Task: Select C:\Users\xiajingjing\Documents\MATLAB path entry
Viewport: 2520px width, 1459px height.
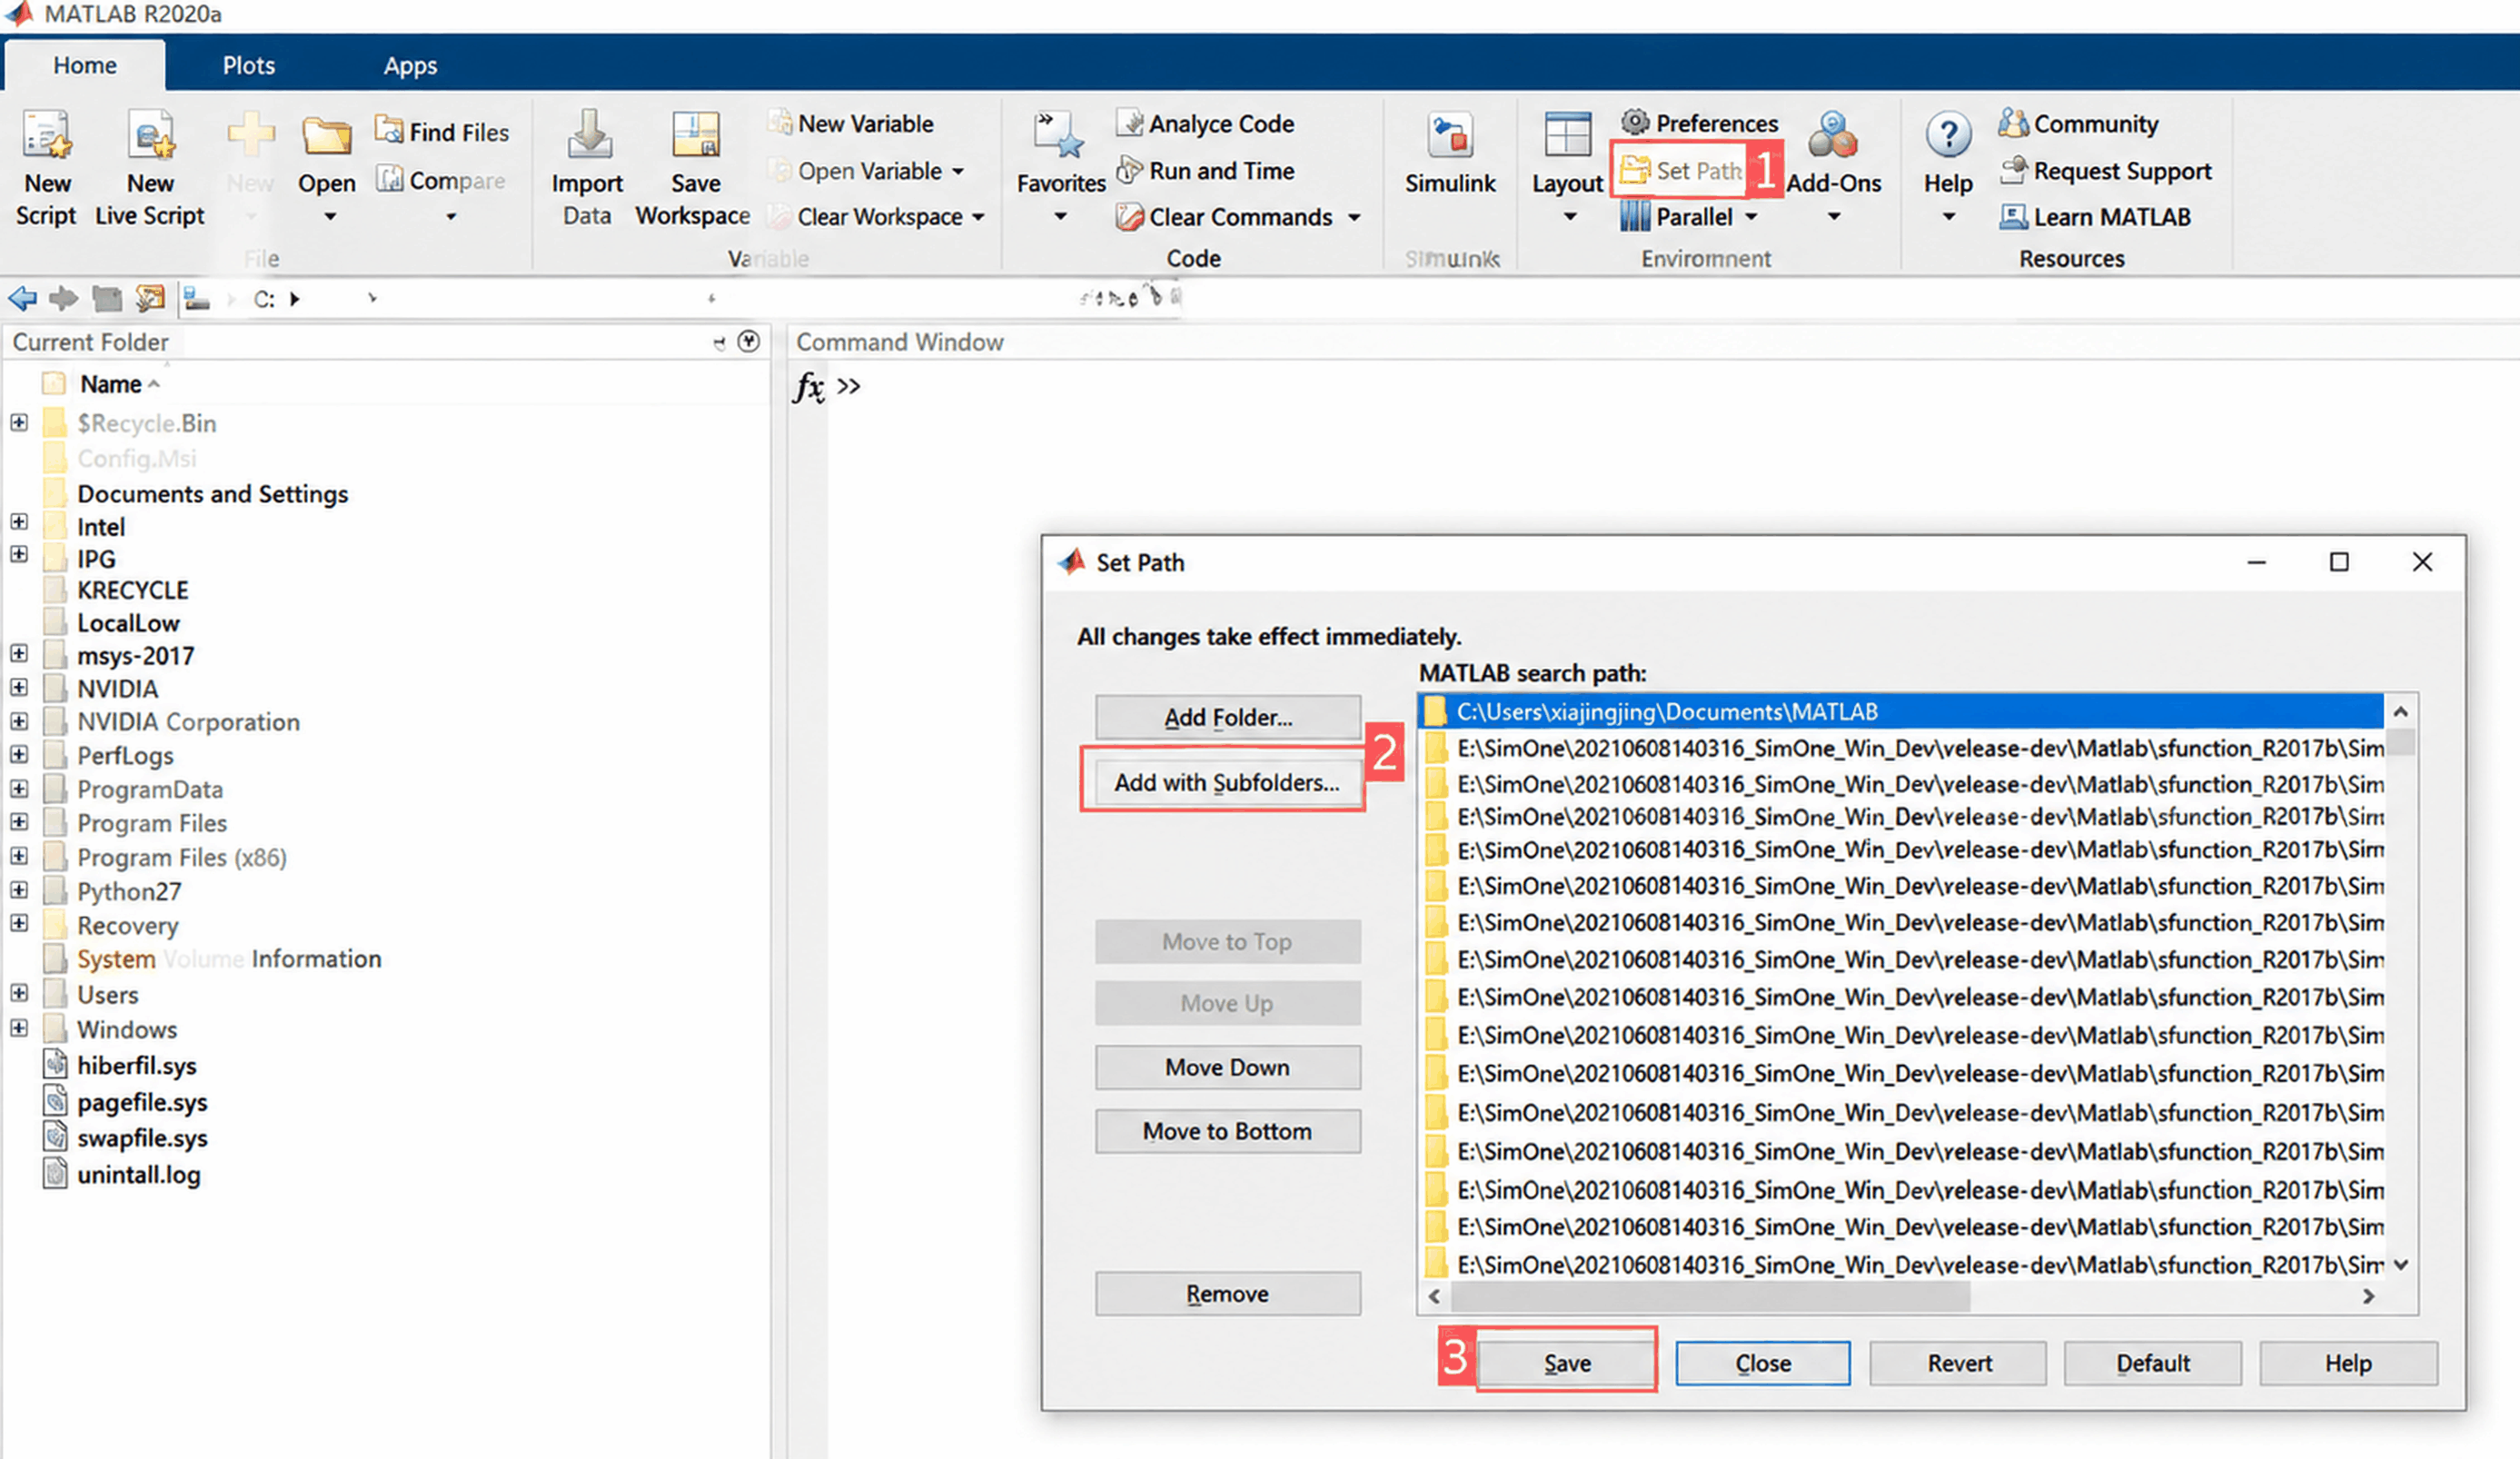Action: pyautogui.click(x=1900, y=711)
